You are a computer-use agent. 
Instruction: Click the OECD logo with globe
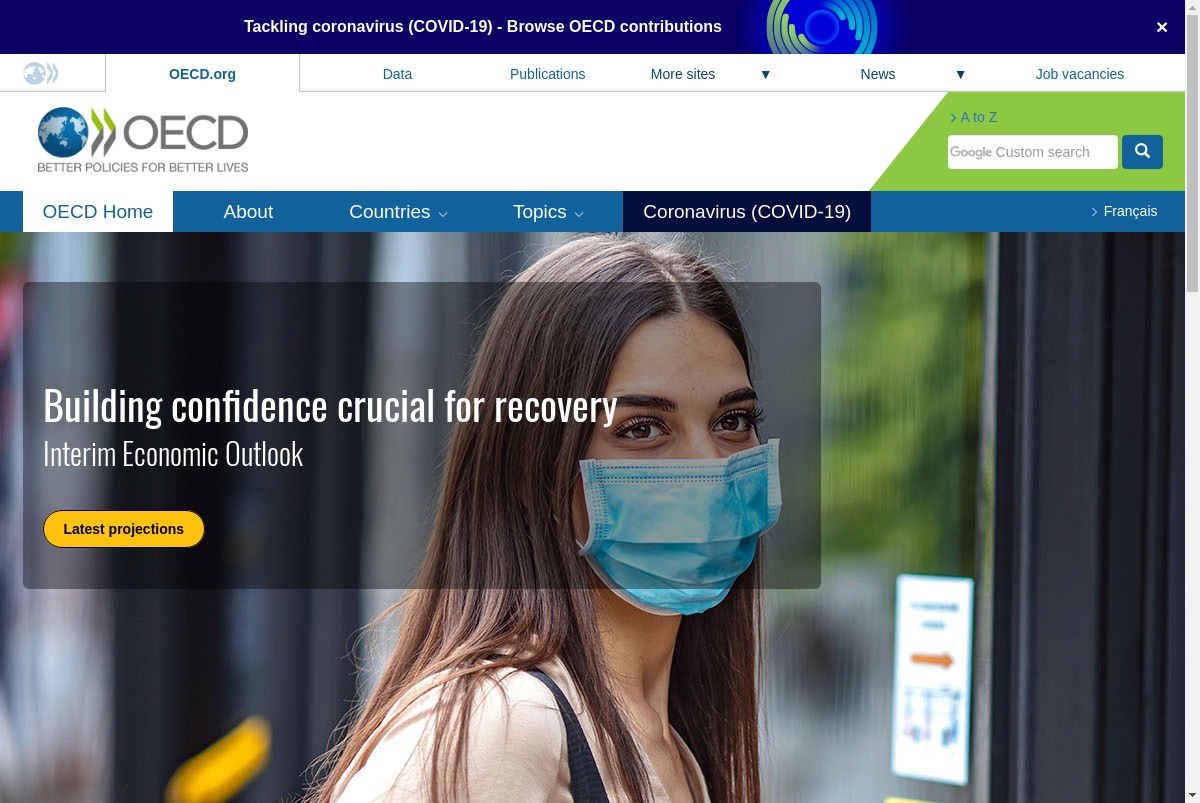[143, 140]
